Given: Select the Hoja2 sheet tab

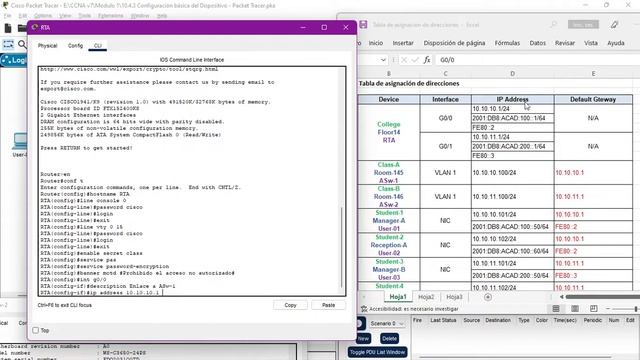Looking at the screenshot, I should click(x=426, y=297).
